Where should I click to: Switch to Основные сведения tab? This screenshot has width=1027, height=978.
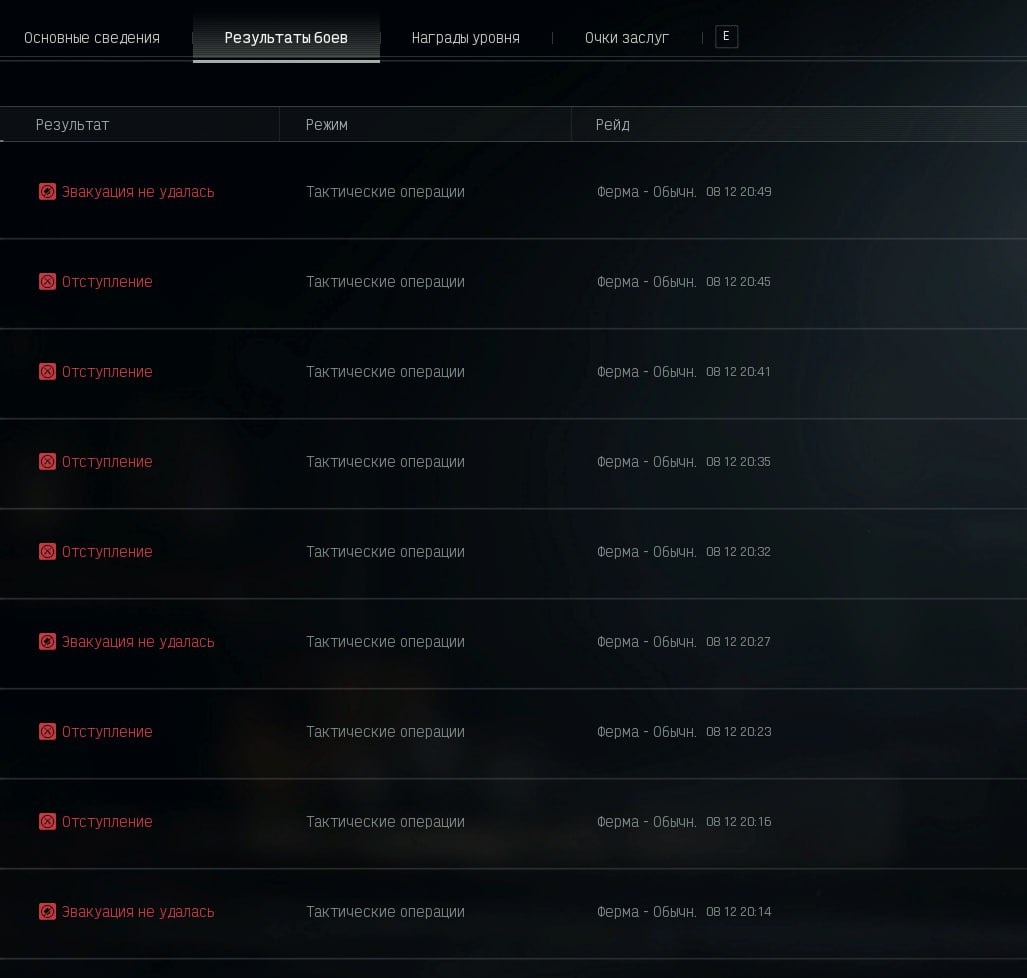92,38
